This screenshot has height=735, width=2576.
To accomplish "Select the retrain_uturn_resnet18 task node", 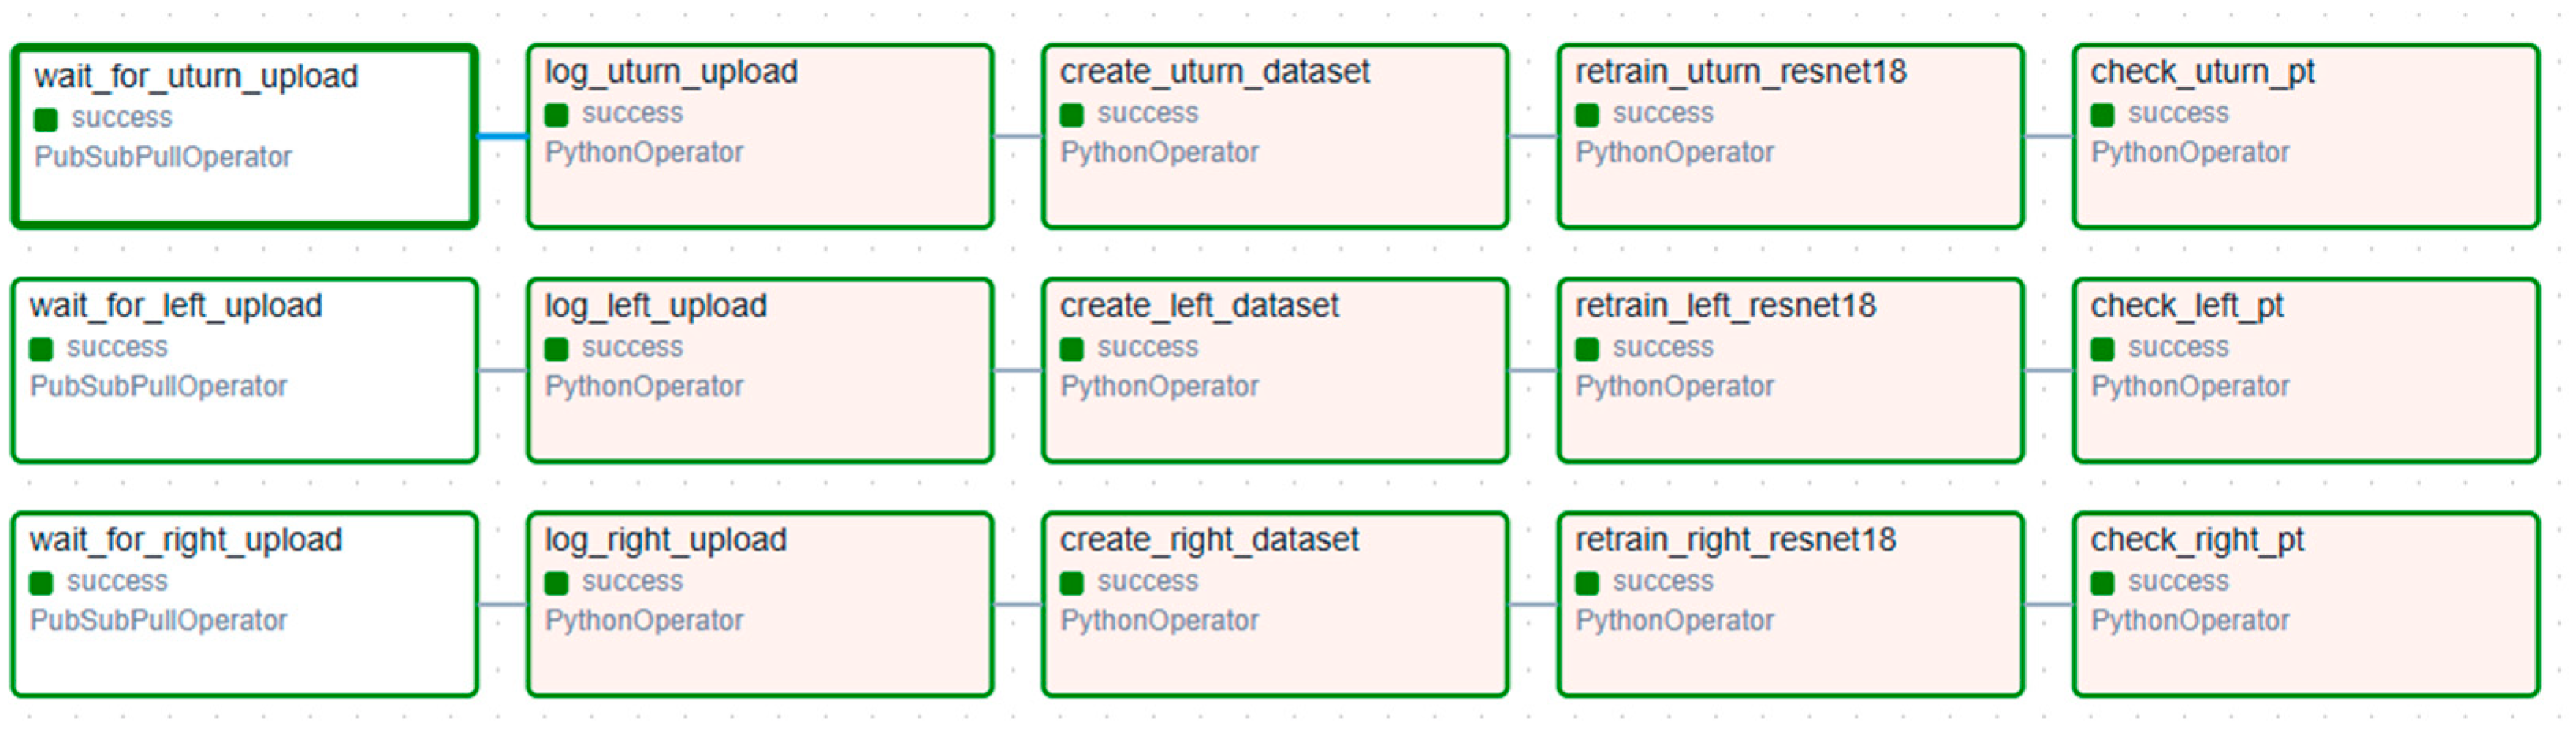I will pos(1790,137).
